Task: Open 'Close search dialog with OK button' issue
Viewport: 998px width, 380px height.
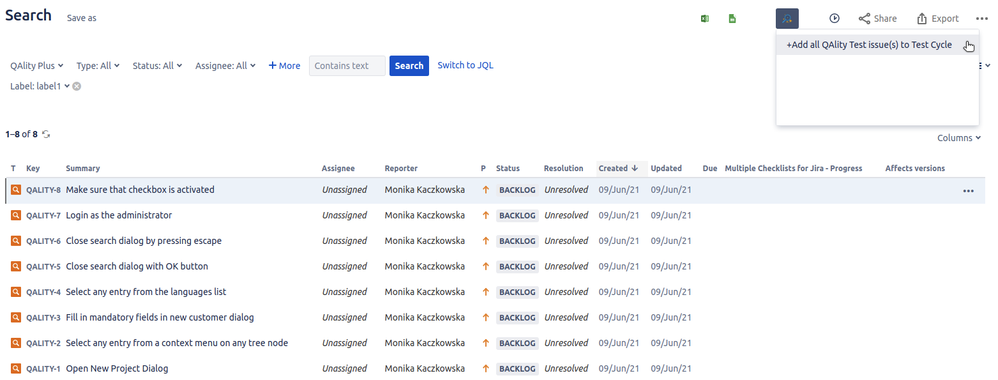Action: [137, 266]
